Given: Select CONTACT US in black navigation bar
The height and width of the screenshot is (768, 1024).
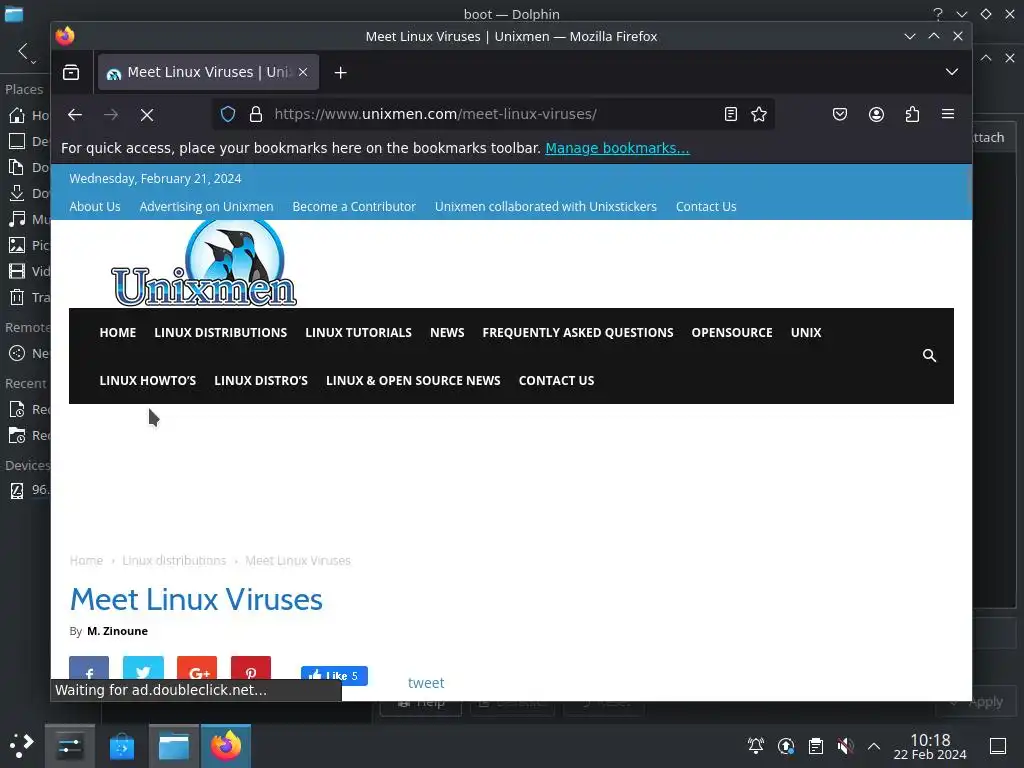Looking at the screenshot, I should [556, 380].
